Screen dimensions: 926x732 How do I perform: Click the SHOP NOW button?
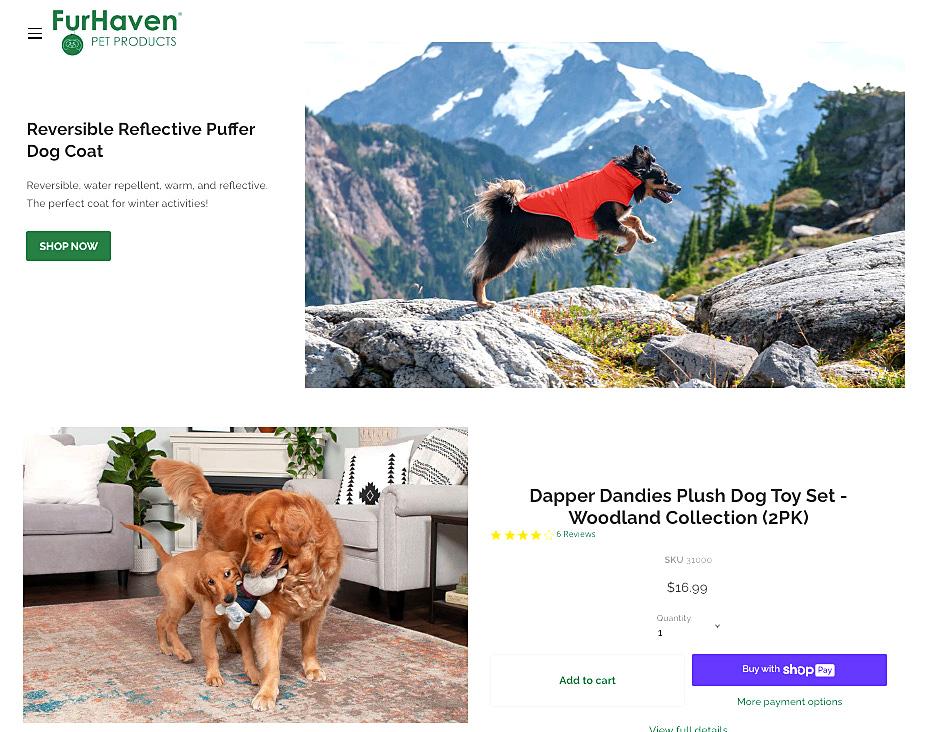[x=69, y=246]
